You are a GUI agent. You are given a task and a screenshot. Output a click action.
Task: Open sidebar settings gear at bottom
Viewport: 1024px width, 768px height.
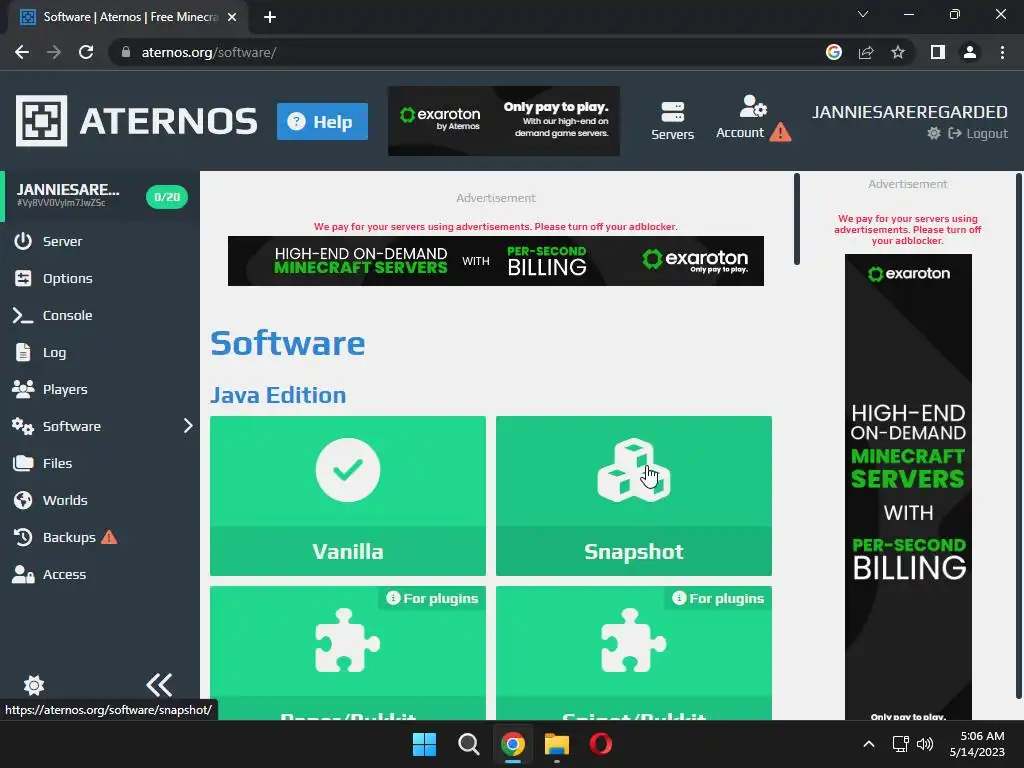pyautogui.click(x=34, y=685)
